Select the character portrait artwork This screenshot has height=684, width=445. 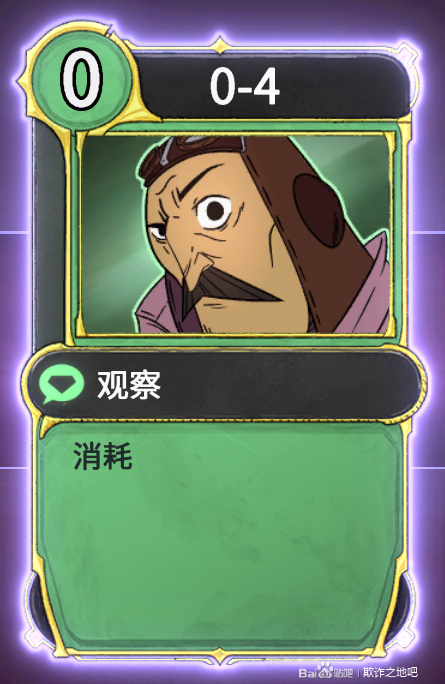pyautogui.click(x=235, y=234)
